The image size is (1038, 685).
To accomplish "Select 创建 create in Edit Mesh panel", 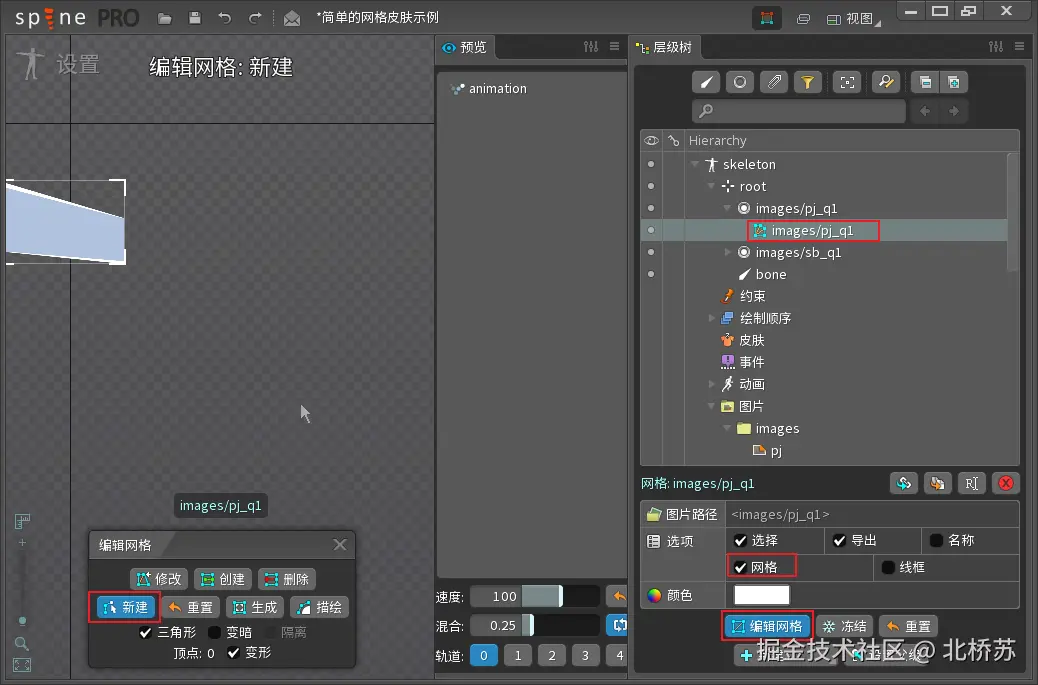I will click(223, 579).
